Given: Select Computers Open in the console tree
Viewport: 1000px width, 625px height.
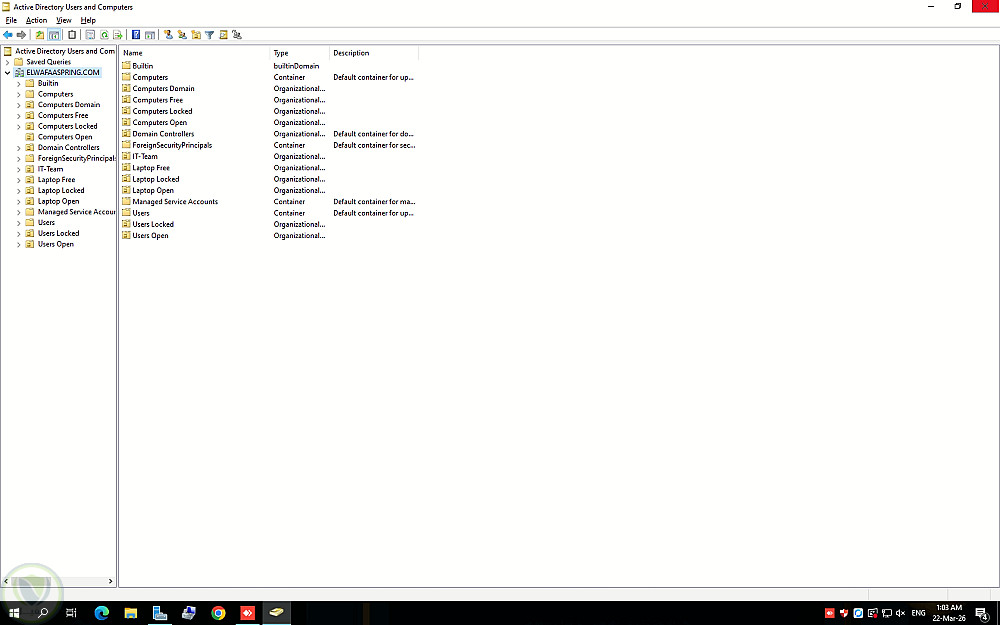Looking at the screenshot, I should pos(64,136).
